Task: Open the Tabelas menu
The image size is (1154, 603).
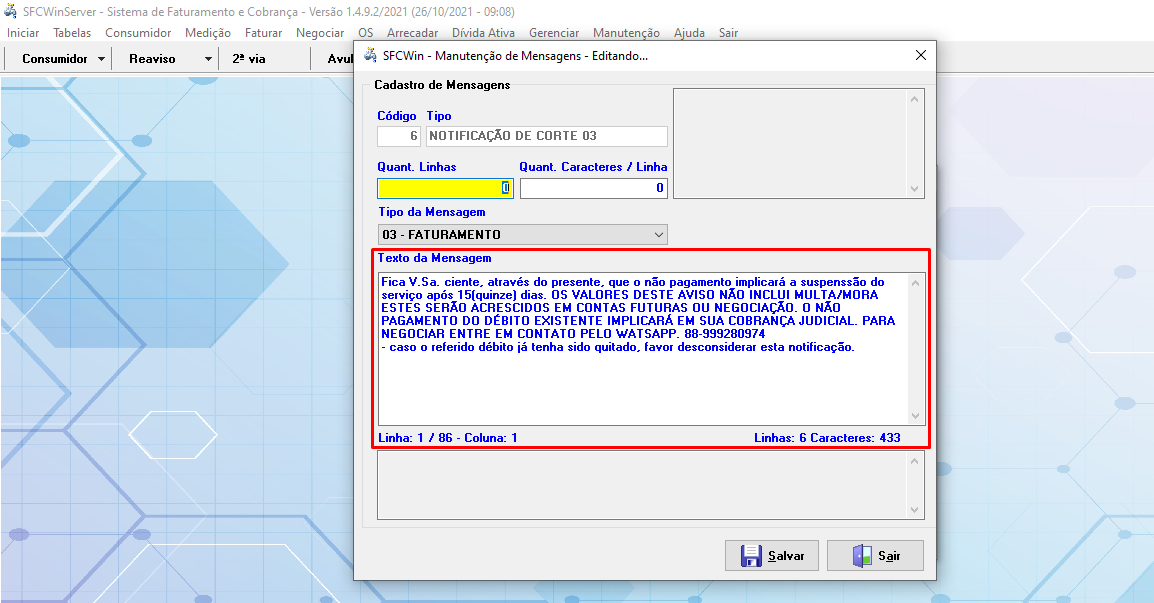Action: (72, 33)
